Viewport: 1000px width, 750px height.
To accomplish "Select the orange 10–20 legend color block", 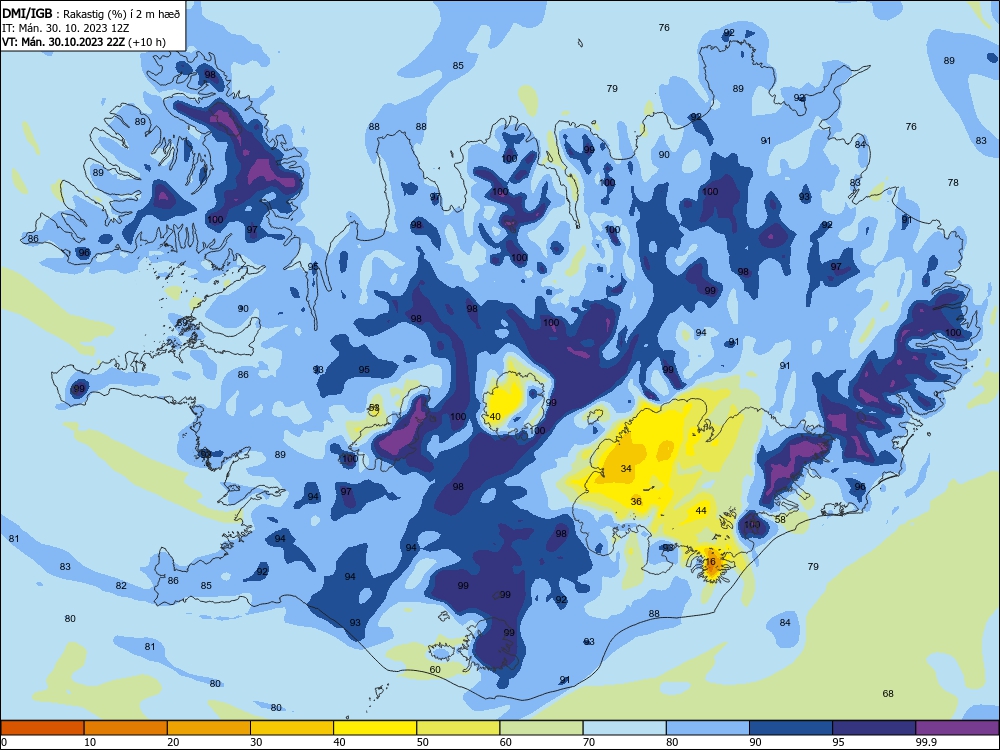I will 126,728.
